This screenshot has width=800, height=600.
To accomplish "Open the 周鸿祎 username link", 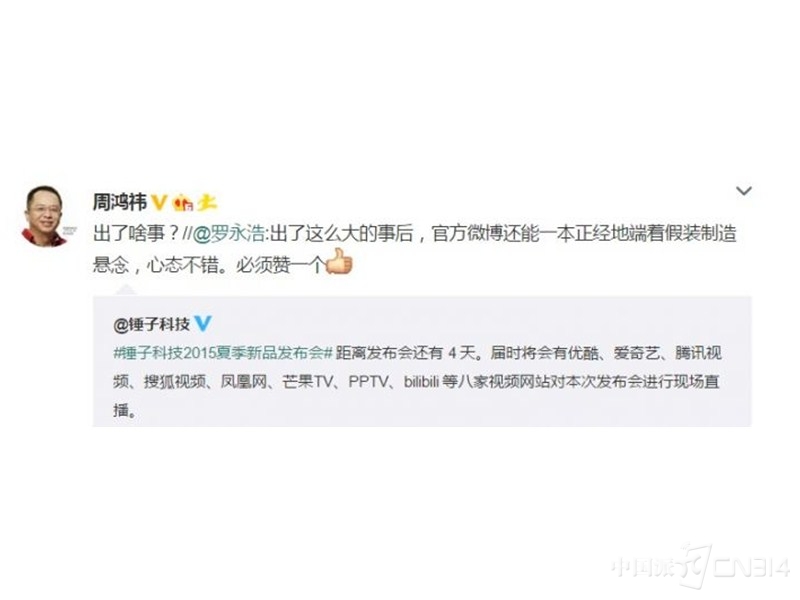I will [x=120, y=203].
